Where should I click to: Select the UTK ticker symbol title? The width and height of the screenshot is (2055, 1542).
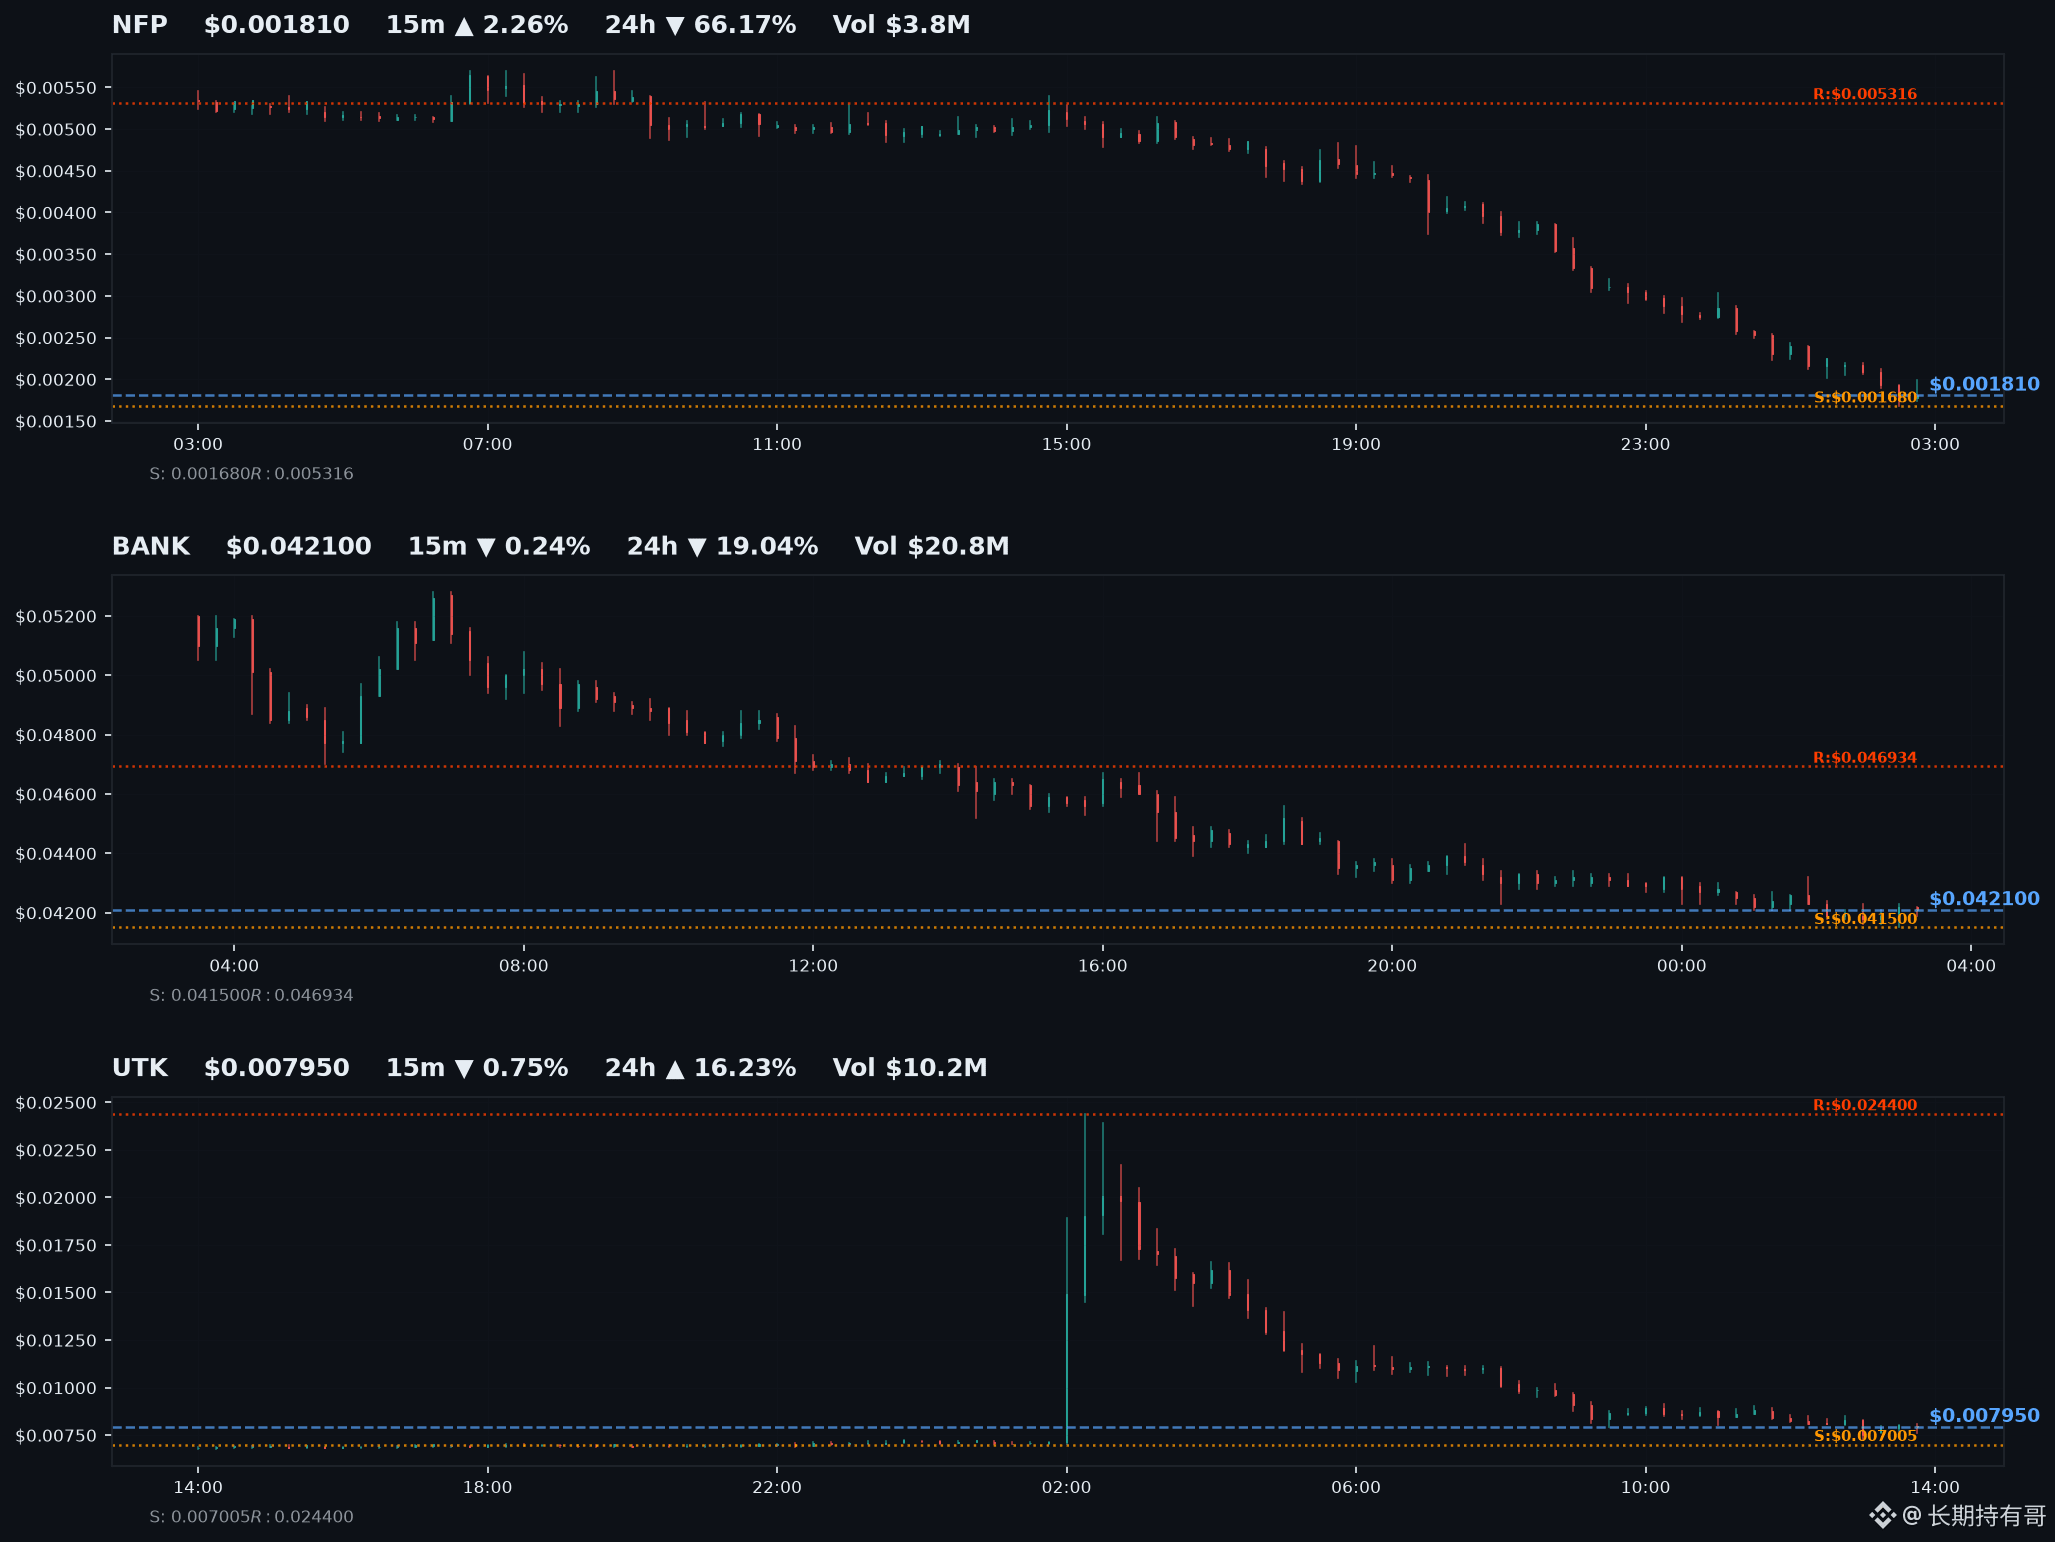140,1068
